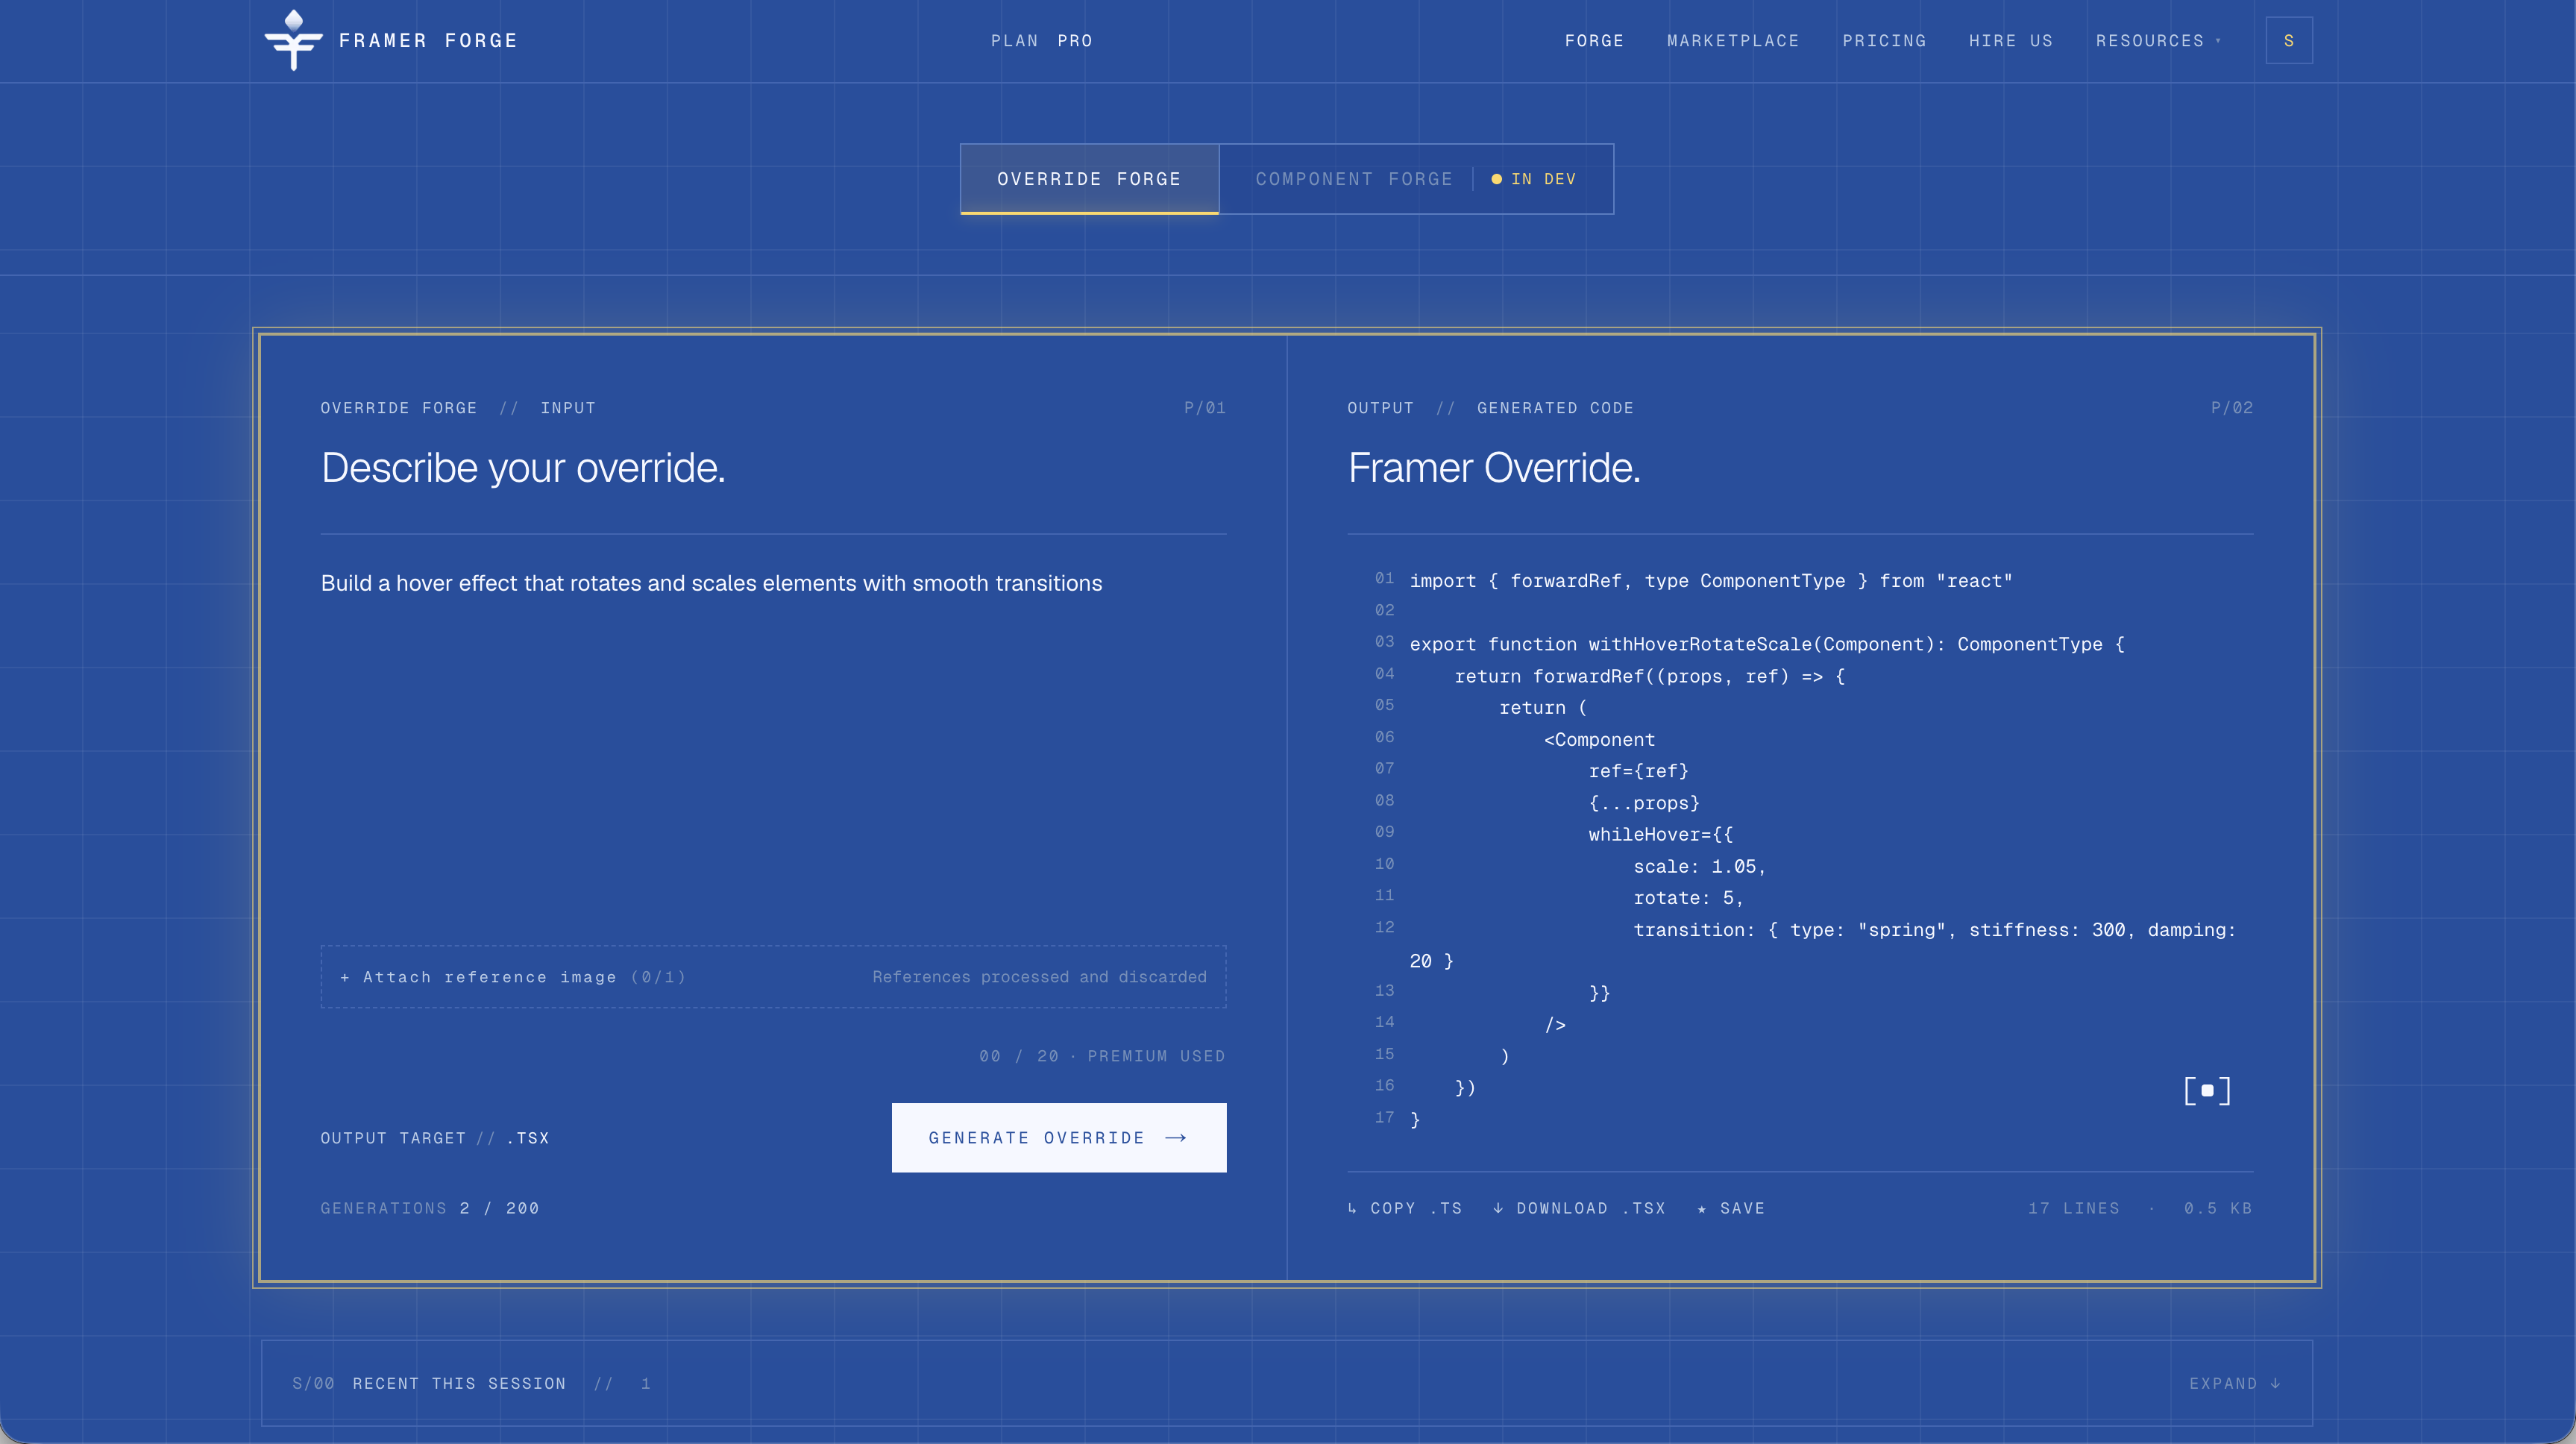Click the OUTPUT // GENERATED CODE label

(1490, 408)
